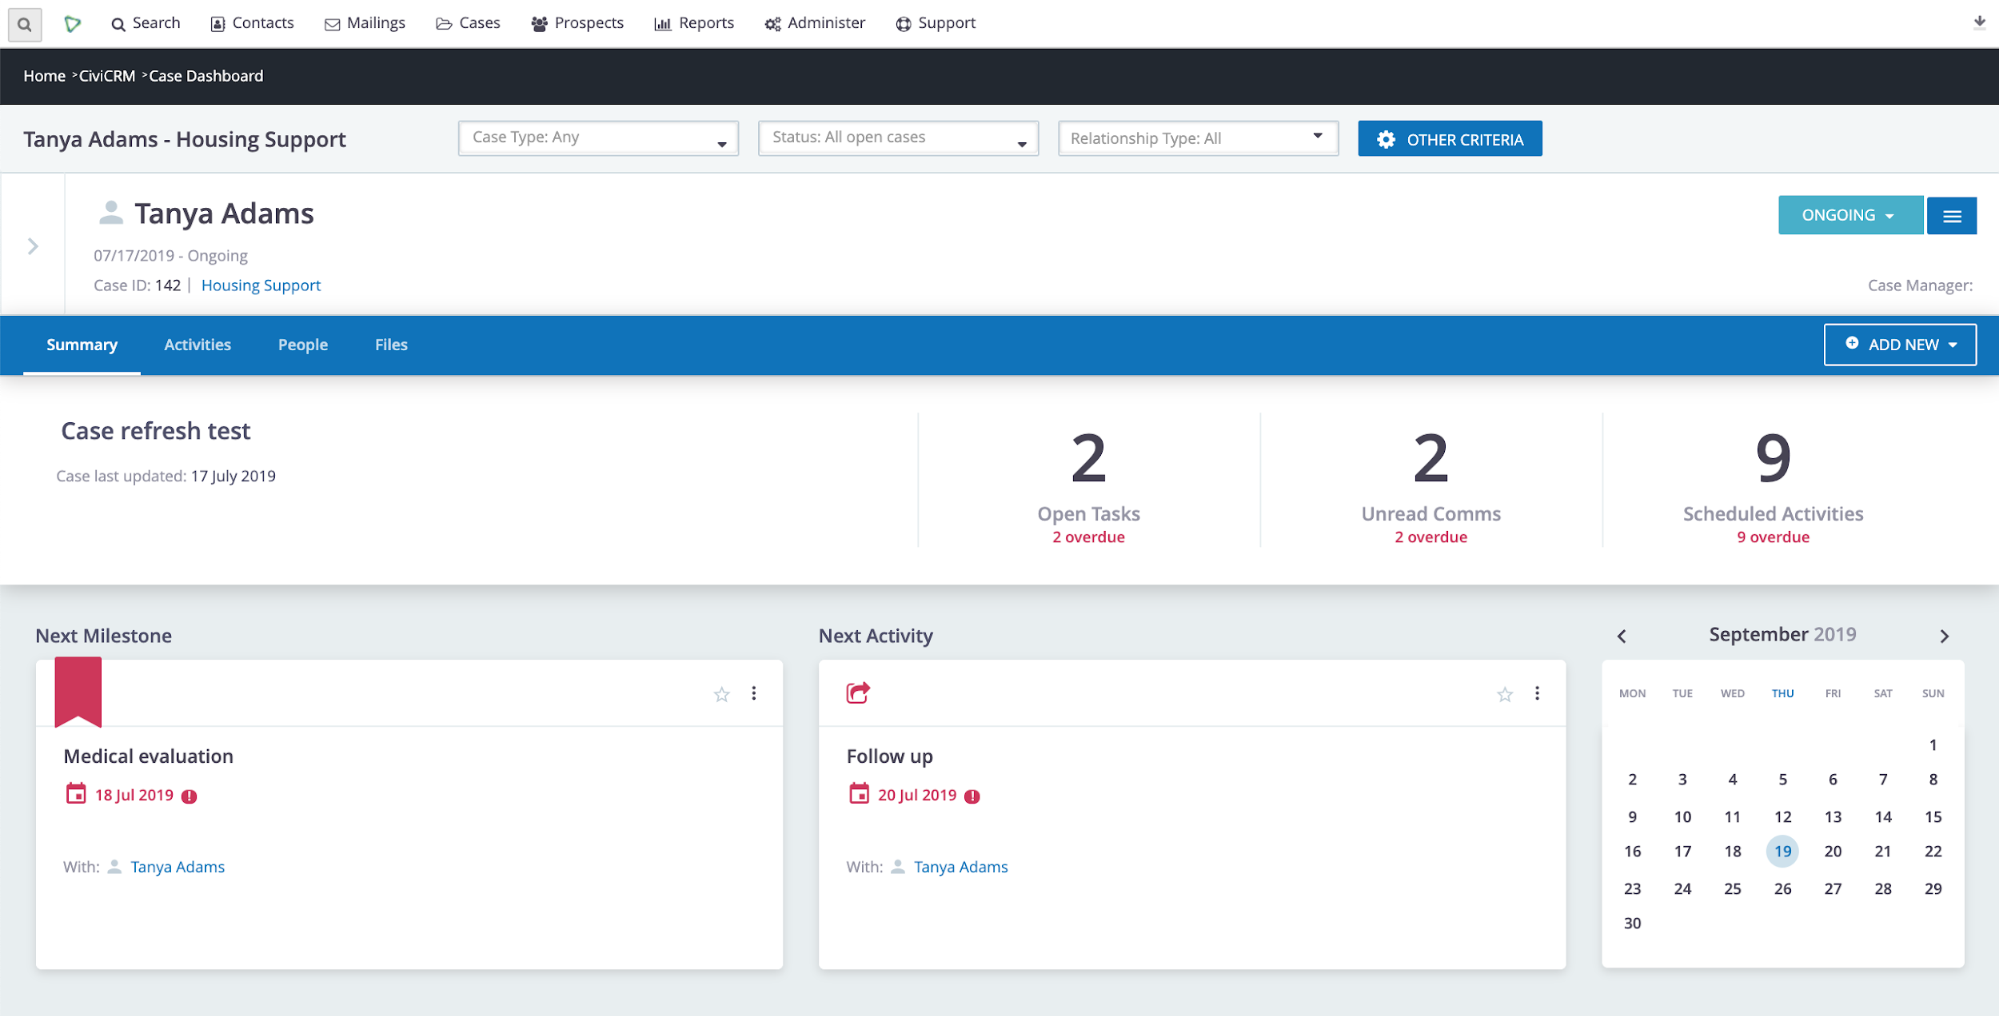This screenshot has height=1017, width=1999.
Task: Open the Reports menu
Action: [x=694, y=23]
